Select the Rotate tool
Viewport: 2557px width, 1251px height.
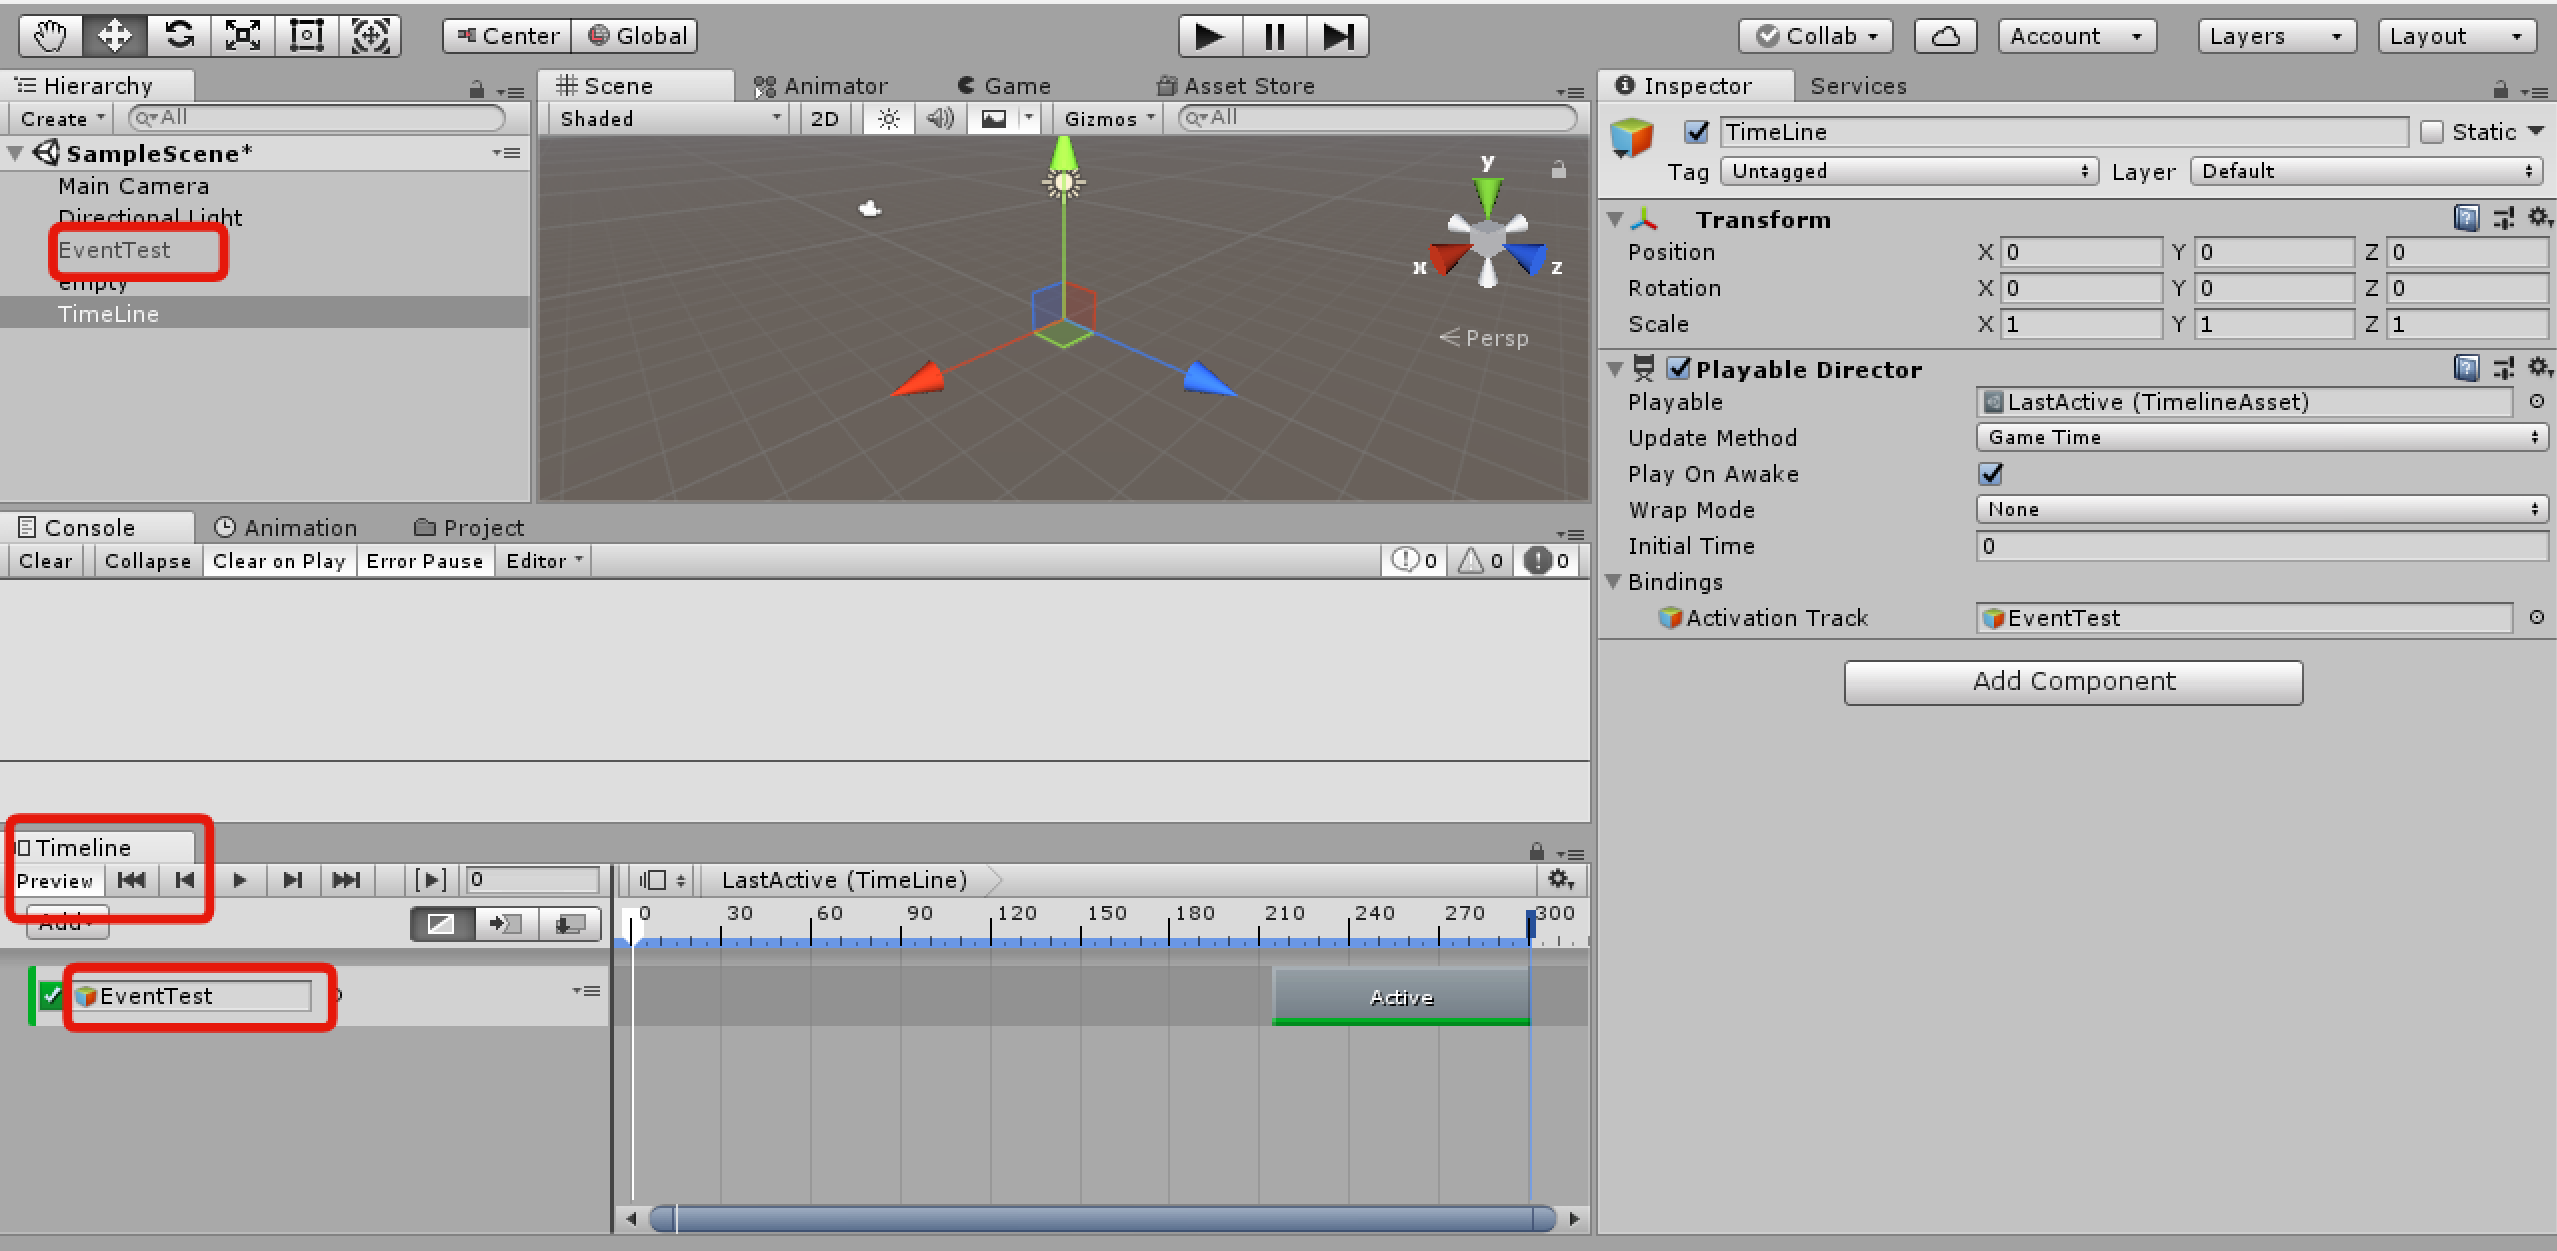[179, 35]
